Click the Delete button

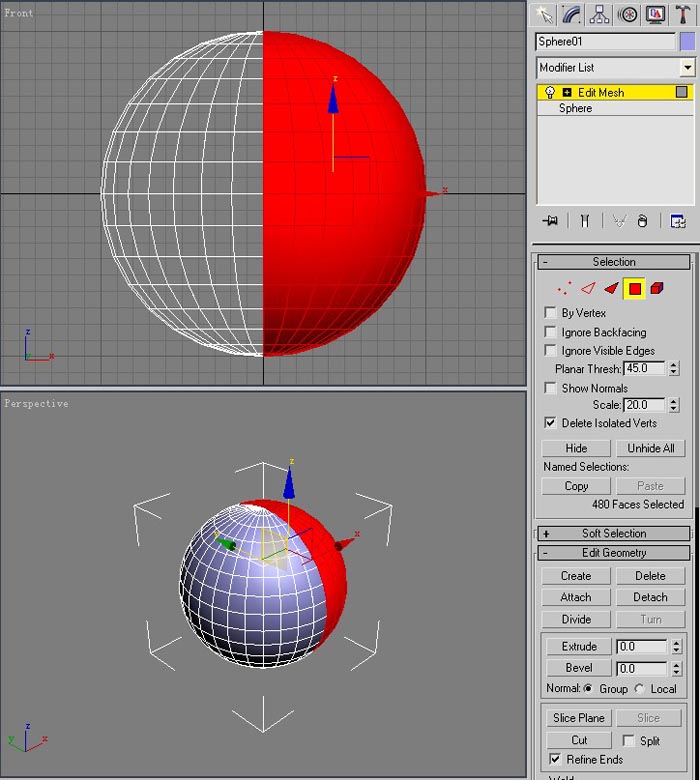pos(650,576)
